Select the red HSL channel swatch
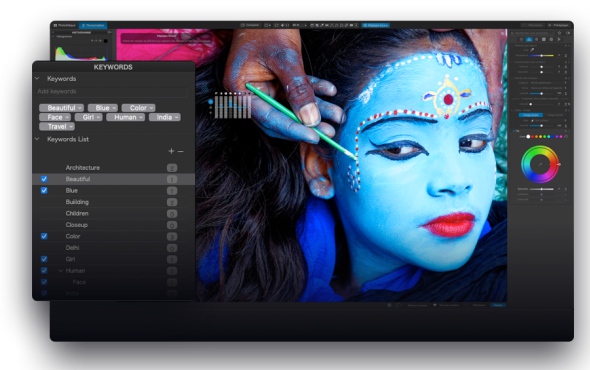This screenshot has height=370, width=590. (x=532, y=137)
